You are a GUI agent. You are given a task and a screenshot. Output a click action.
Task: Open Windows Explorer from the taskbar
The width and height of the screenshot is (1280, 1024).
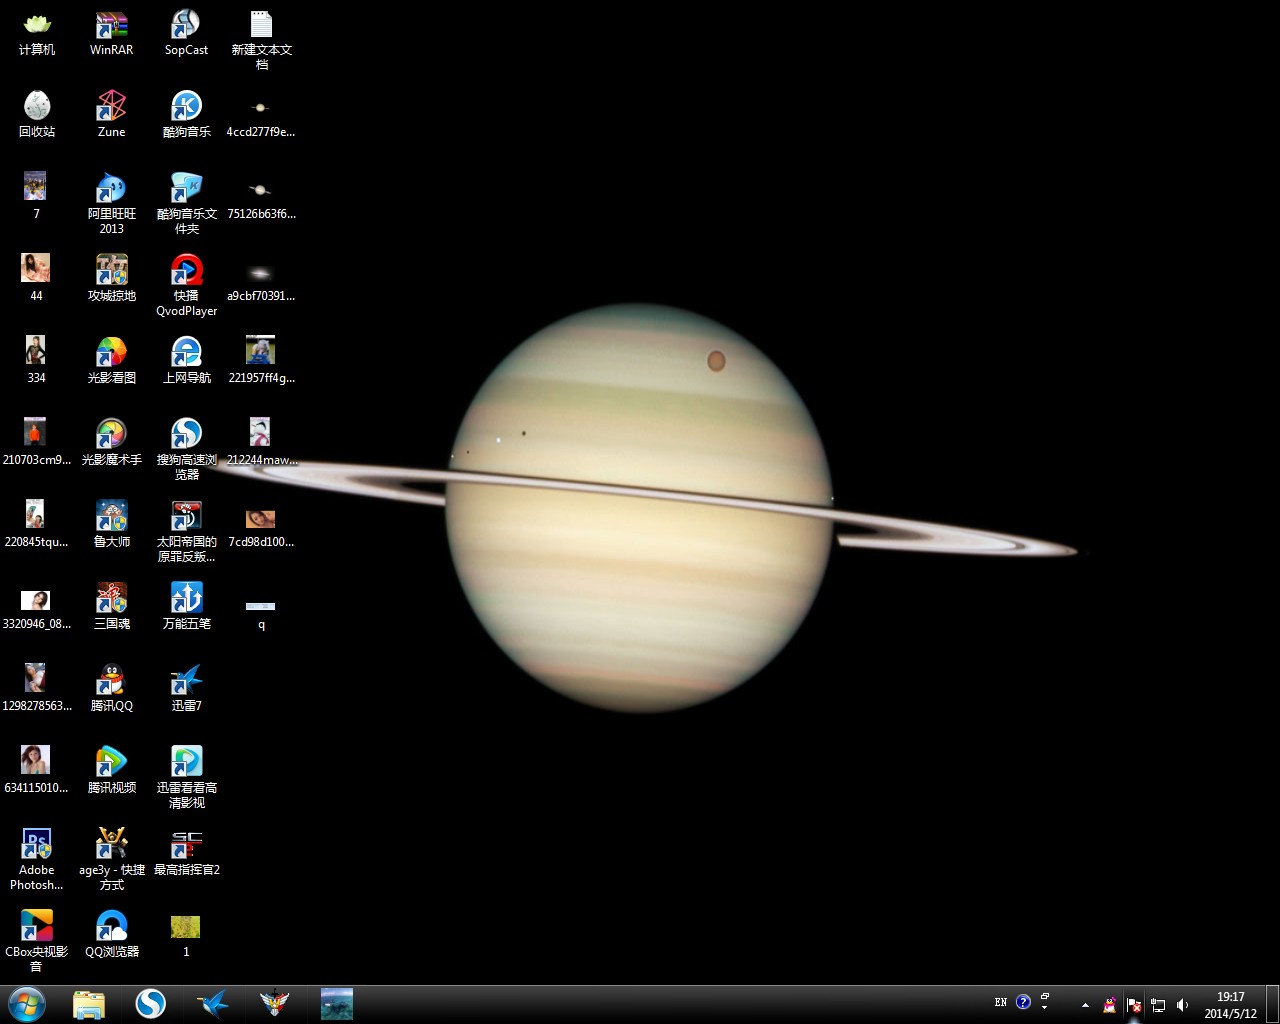(89, 1004)
